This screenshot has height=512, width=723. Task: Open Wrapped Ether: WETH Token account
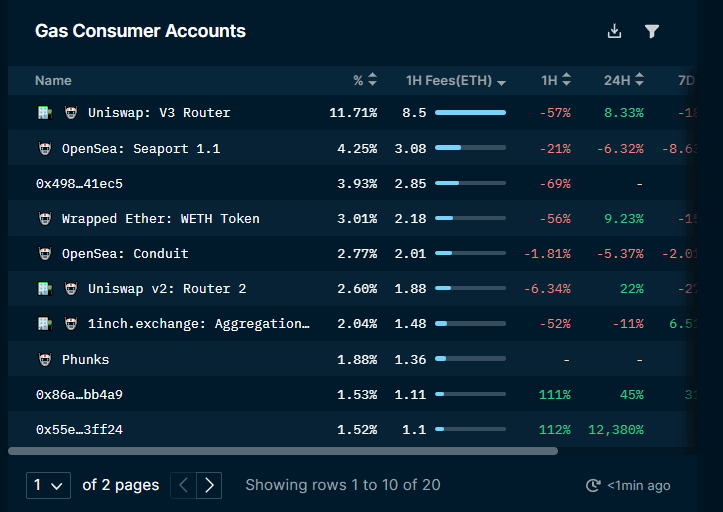click(x=160, y=219)
